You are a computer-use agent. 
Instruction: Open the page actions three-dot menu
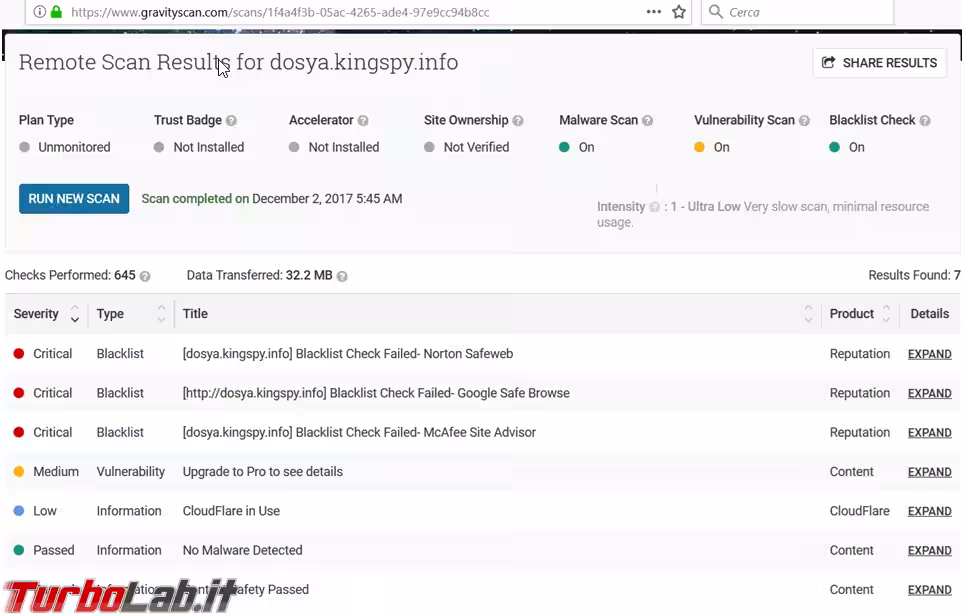(653, 12)
